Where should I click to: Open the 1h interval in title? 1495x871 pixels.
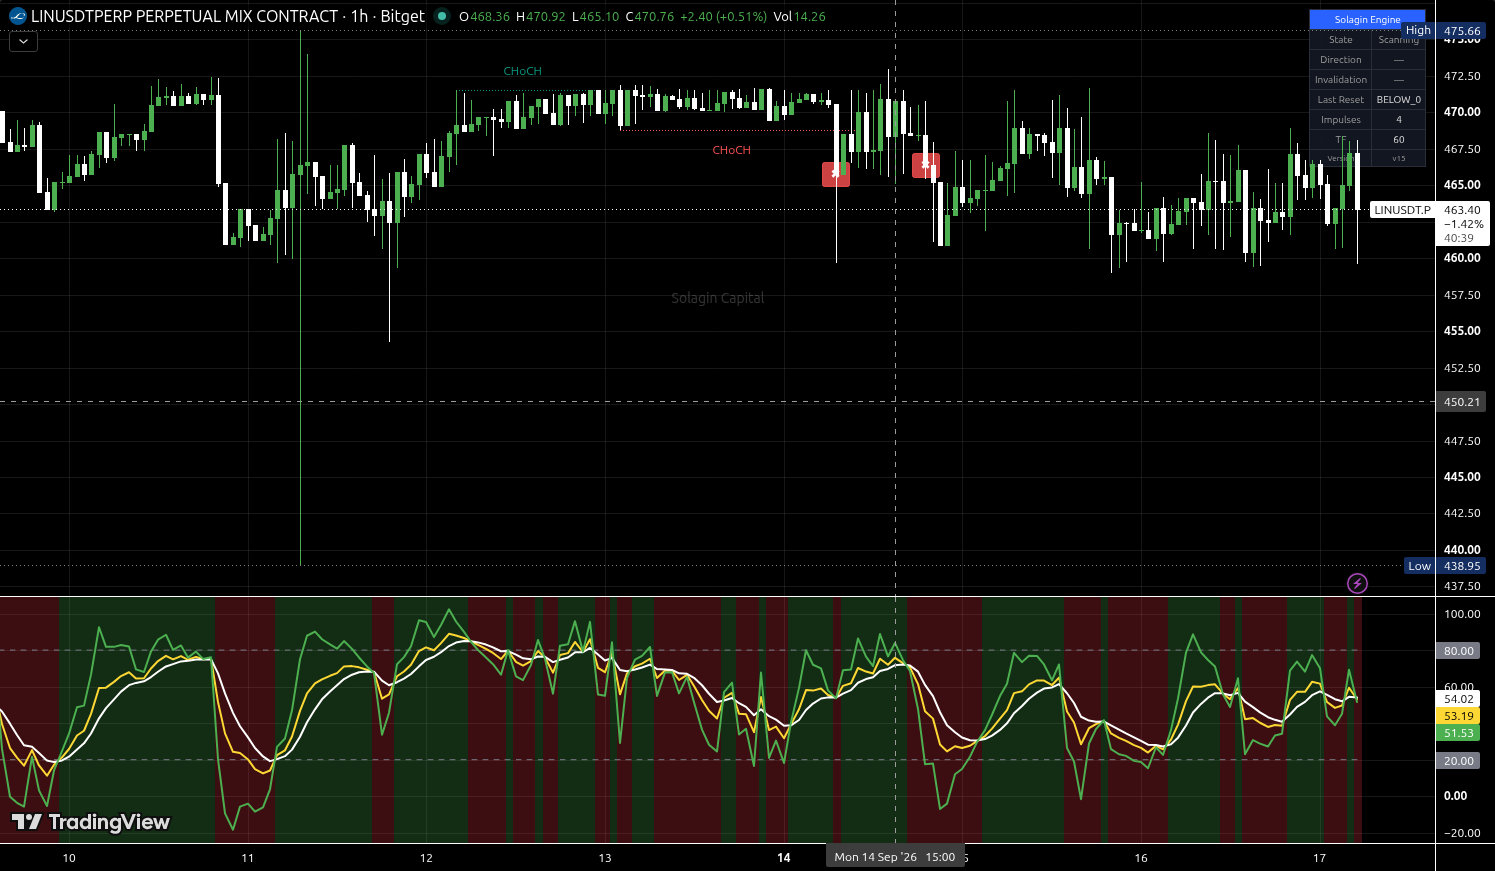[x=359, y=16]
